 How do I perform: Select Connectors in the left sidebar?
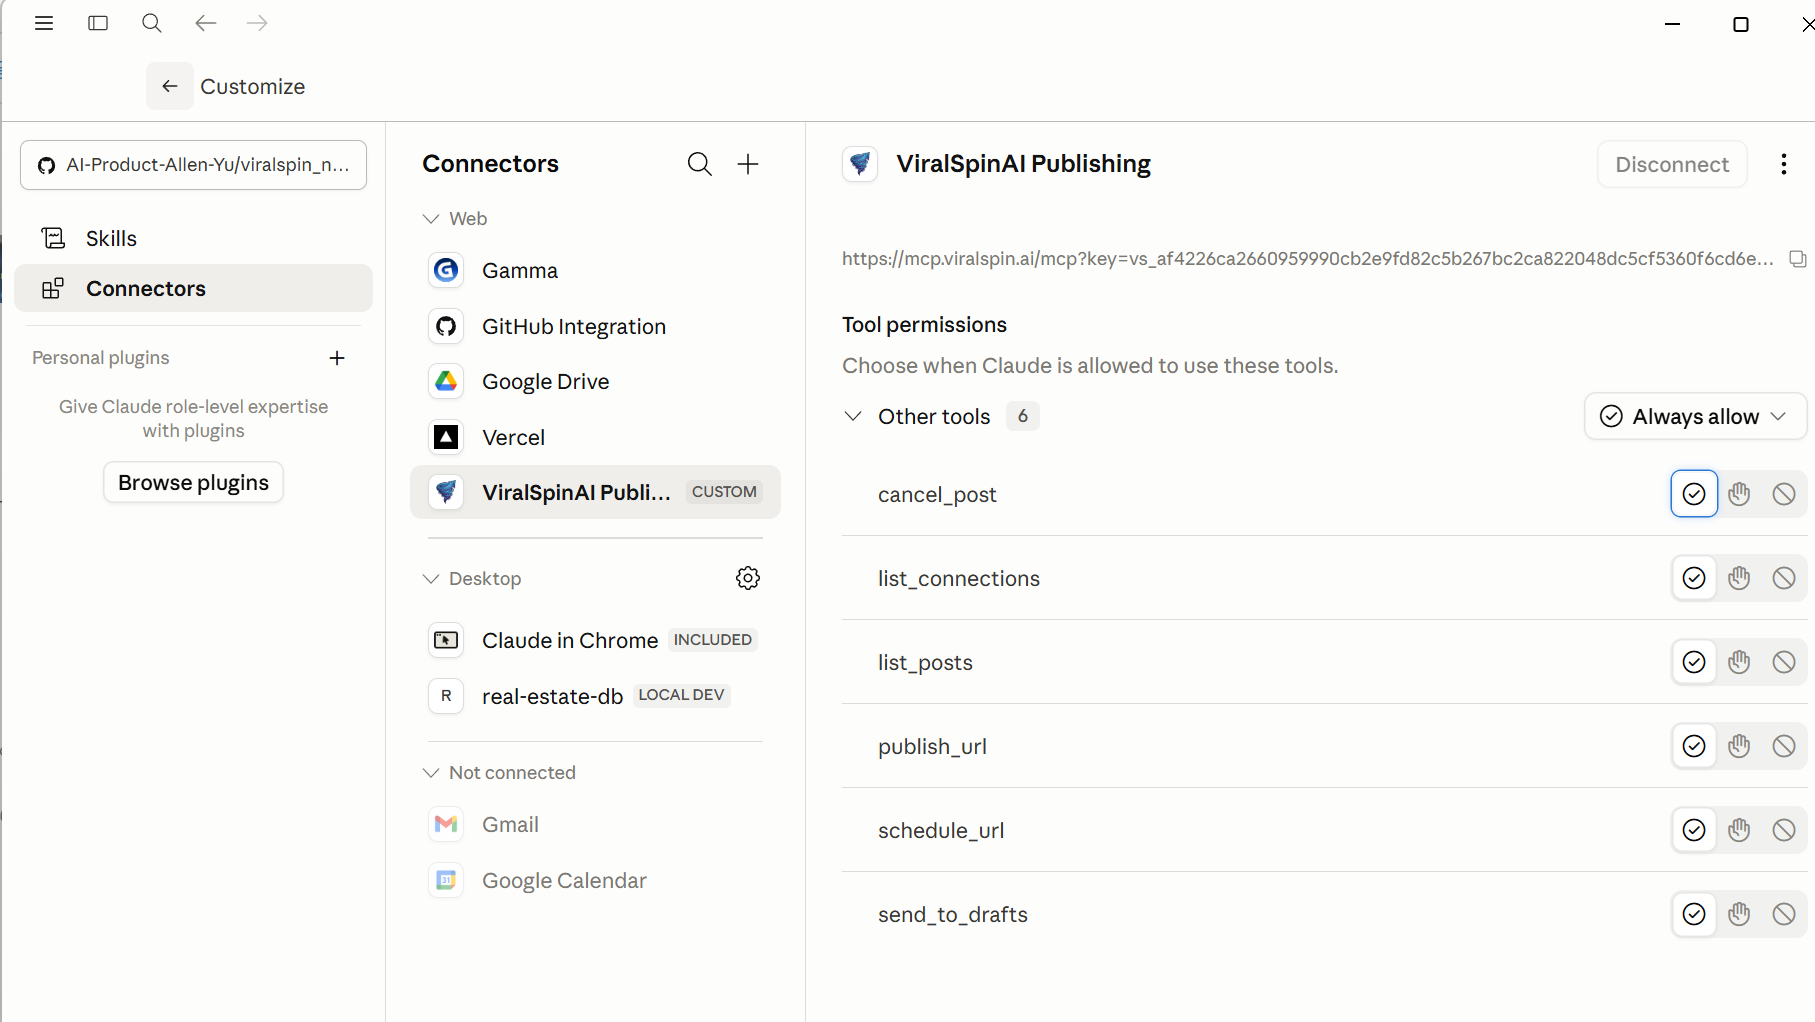point(193,288)
